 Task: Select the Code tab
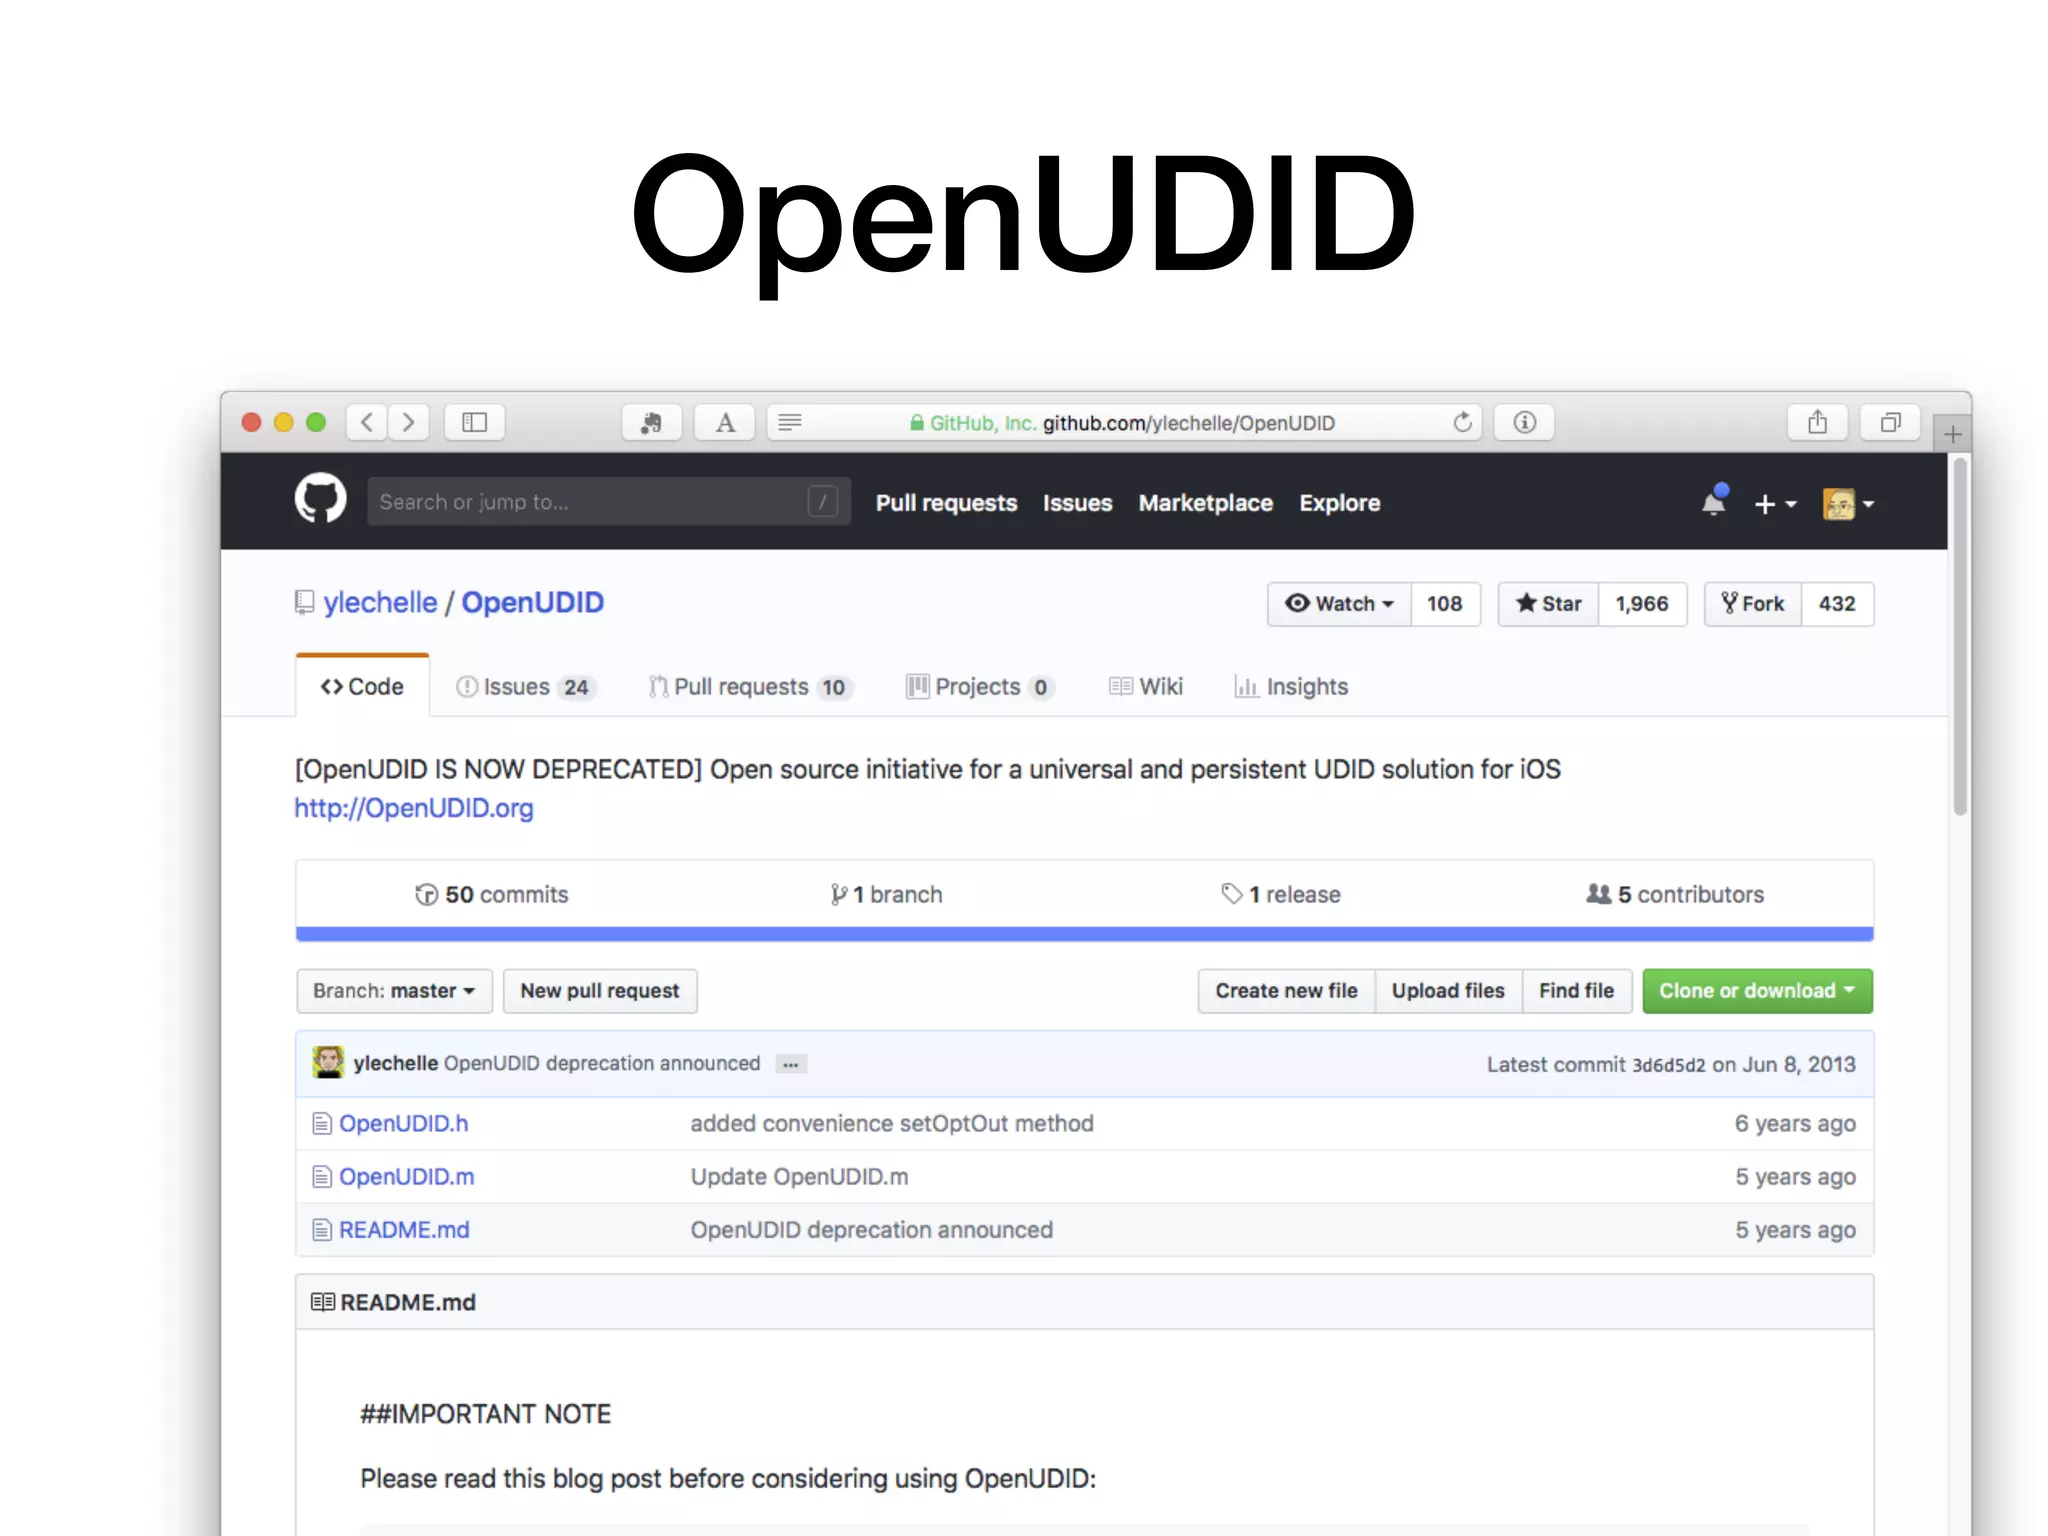click(x=362, y=687)
